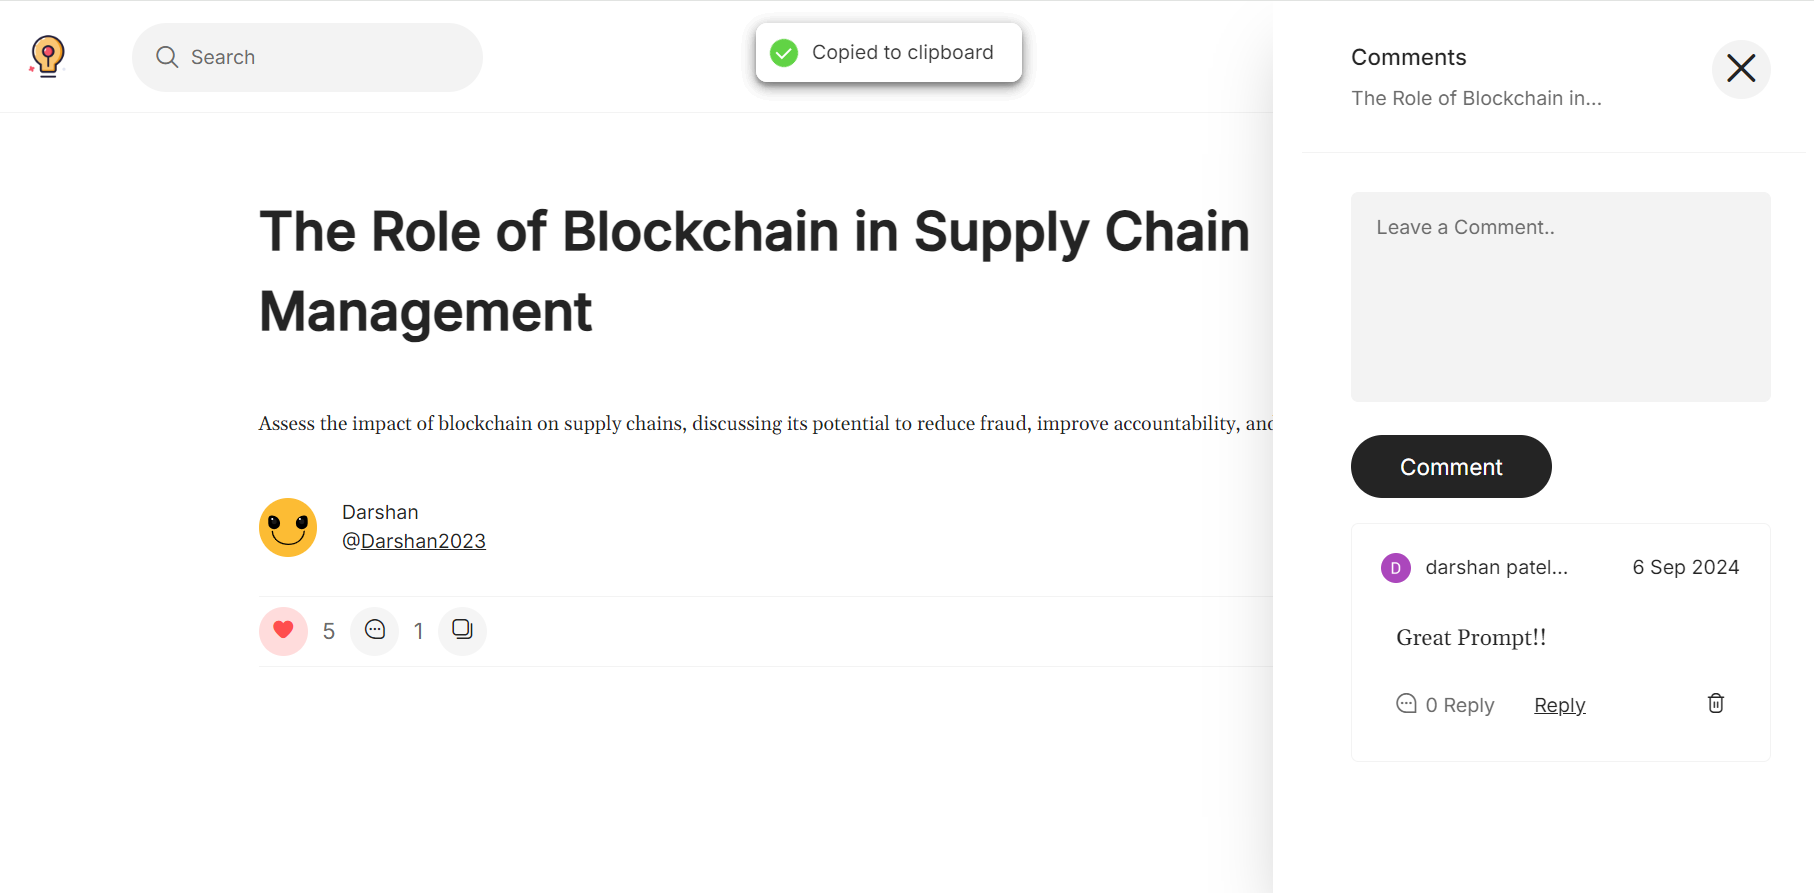Click the purple D commenter avatar
The height and width of the screenshot is (893, 1814).
(x=1395, y=568)
